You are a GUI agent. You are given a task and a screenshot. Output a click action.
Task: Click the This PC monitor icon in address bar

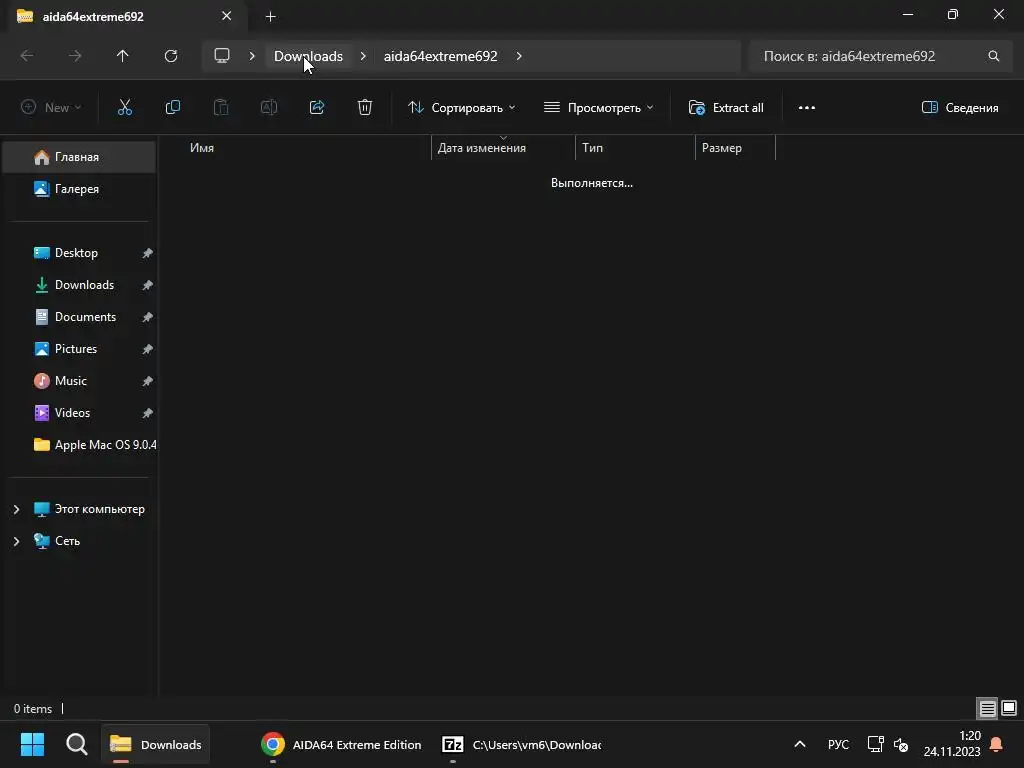pyautogui.click(x=222, y=56)
